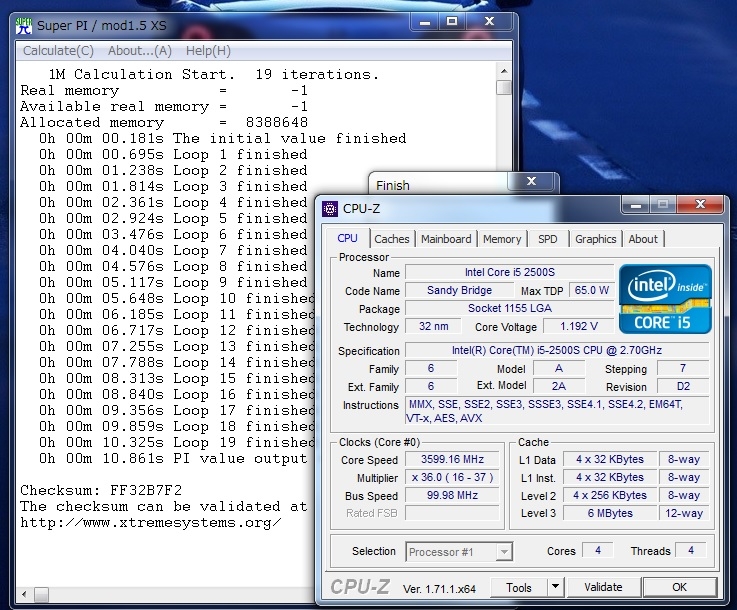Click the Level 3 associativity 12-way
The width and height of the screenshot is (737, 610).
pyautogui.click(x=684, y=513)
